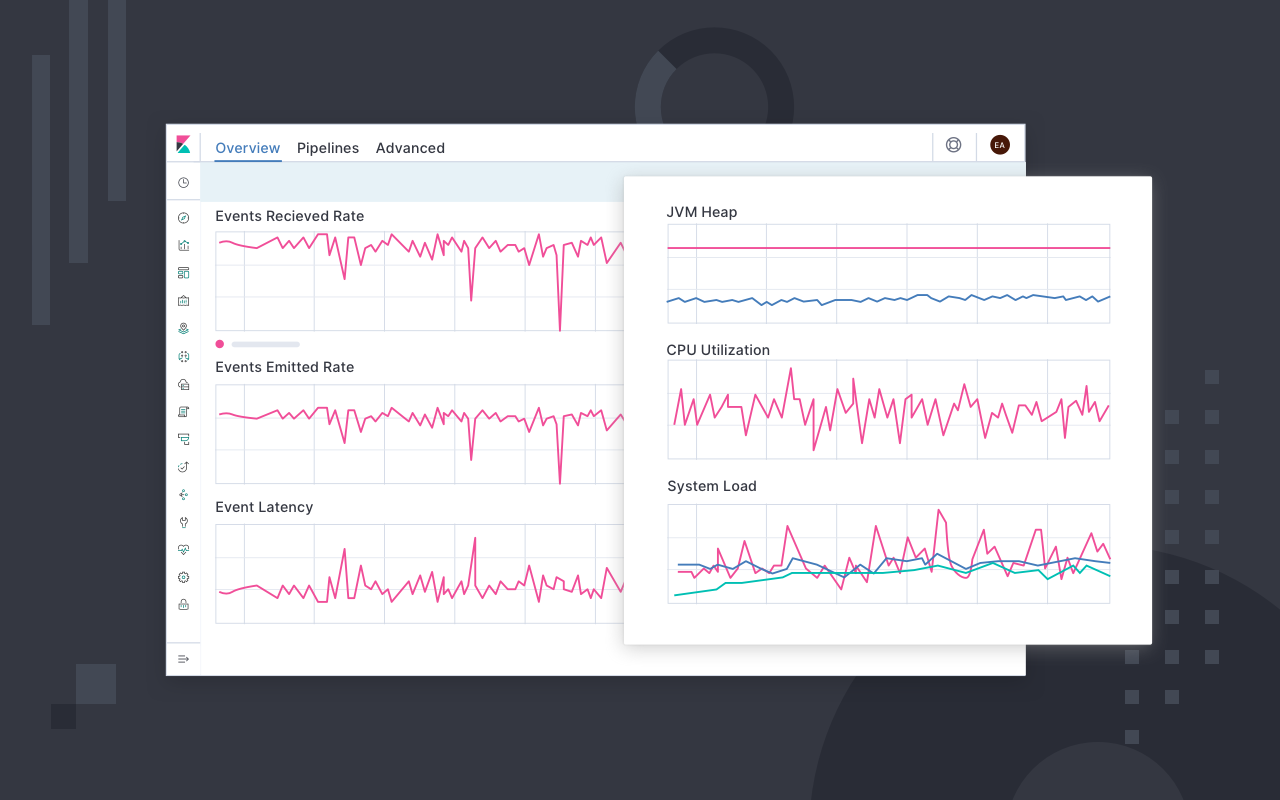Switch to the Advanced tab
Viewport: 1280px width, 800px height.
(x=410, y=148)
